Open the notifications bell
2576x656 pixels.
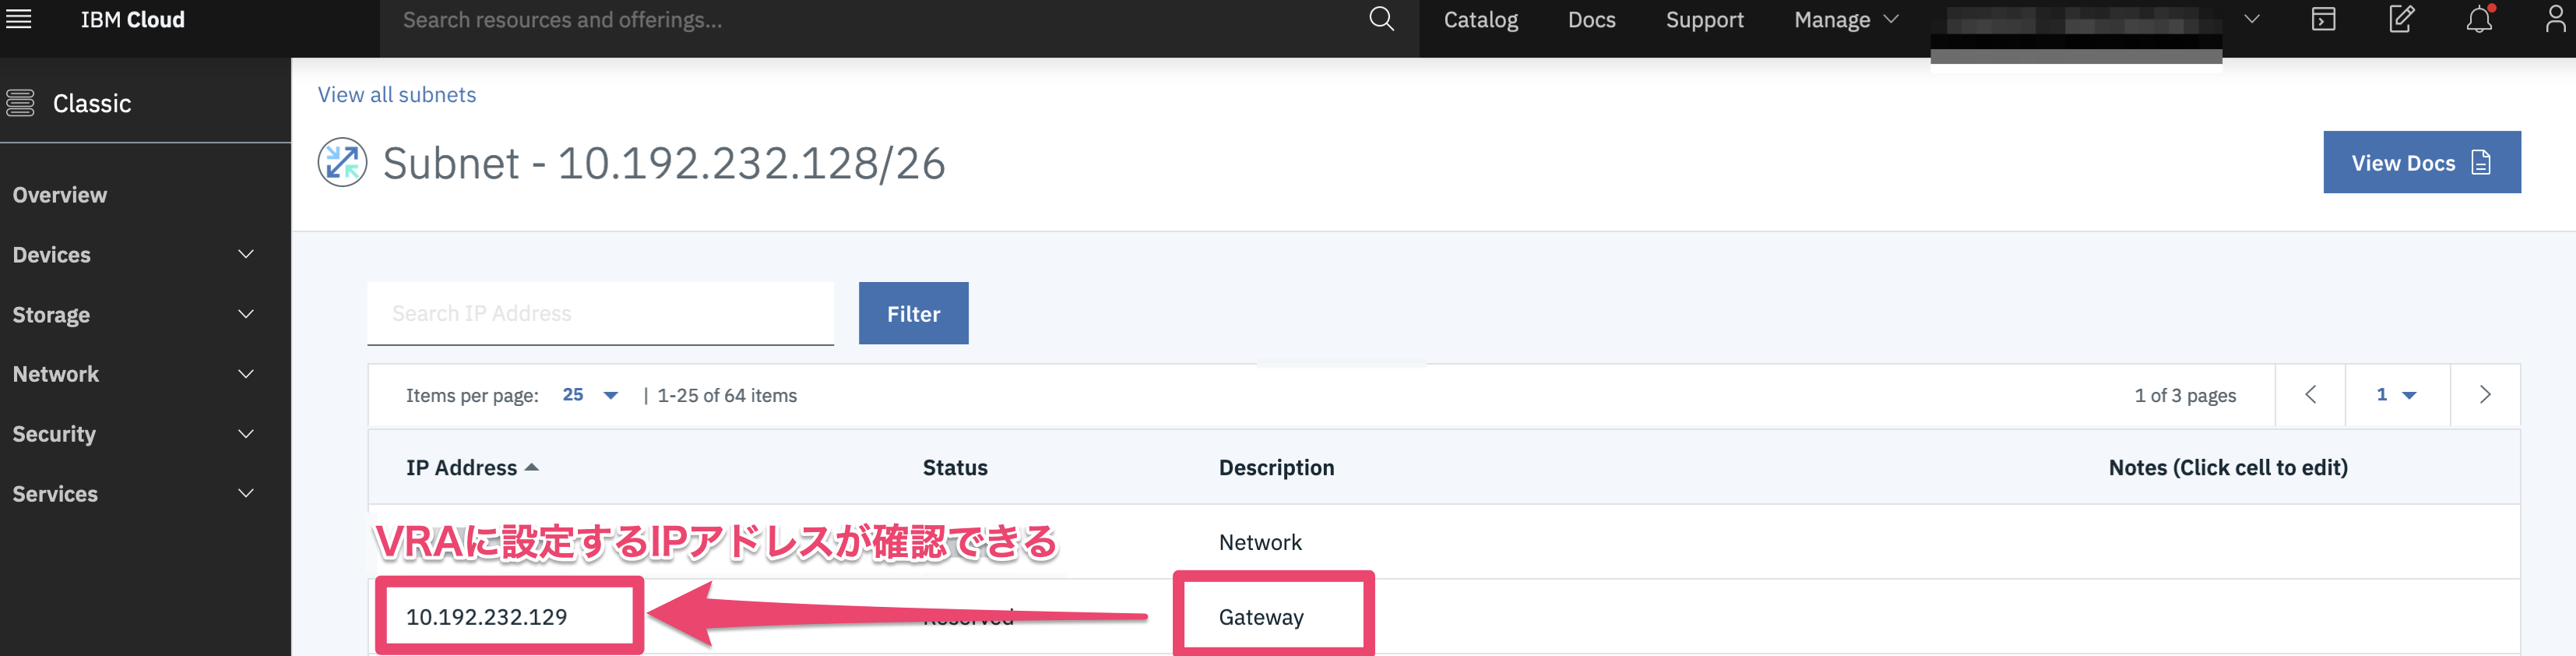point(2479,19)
